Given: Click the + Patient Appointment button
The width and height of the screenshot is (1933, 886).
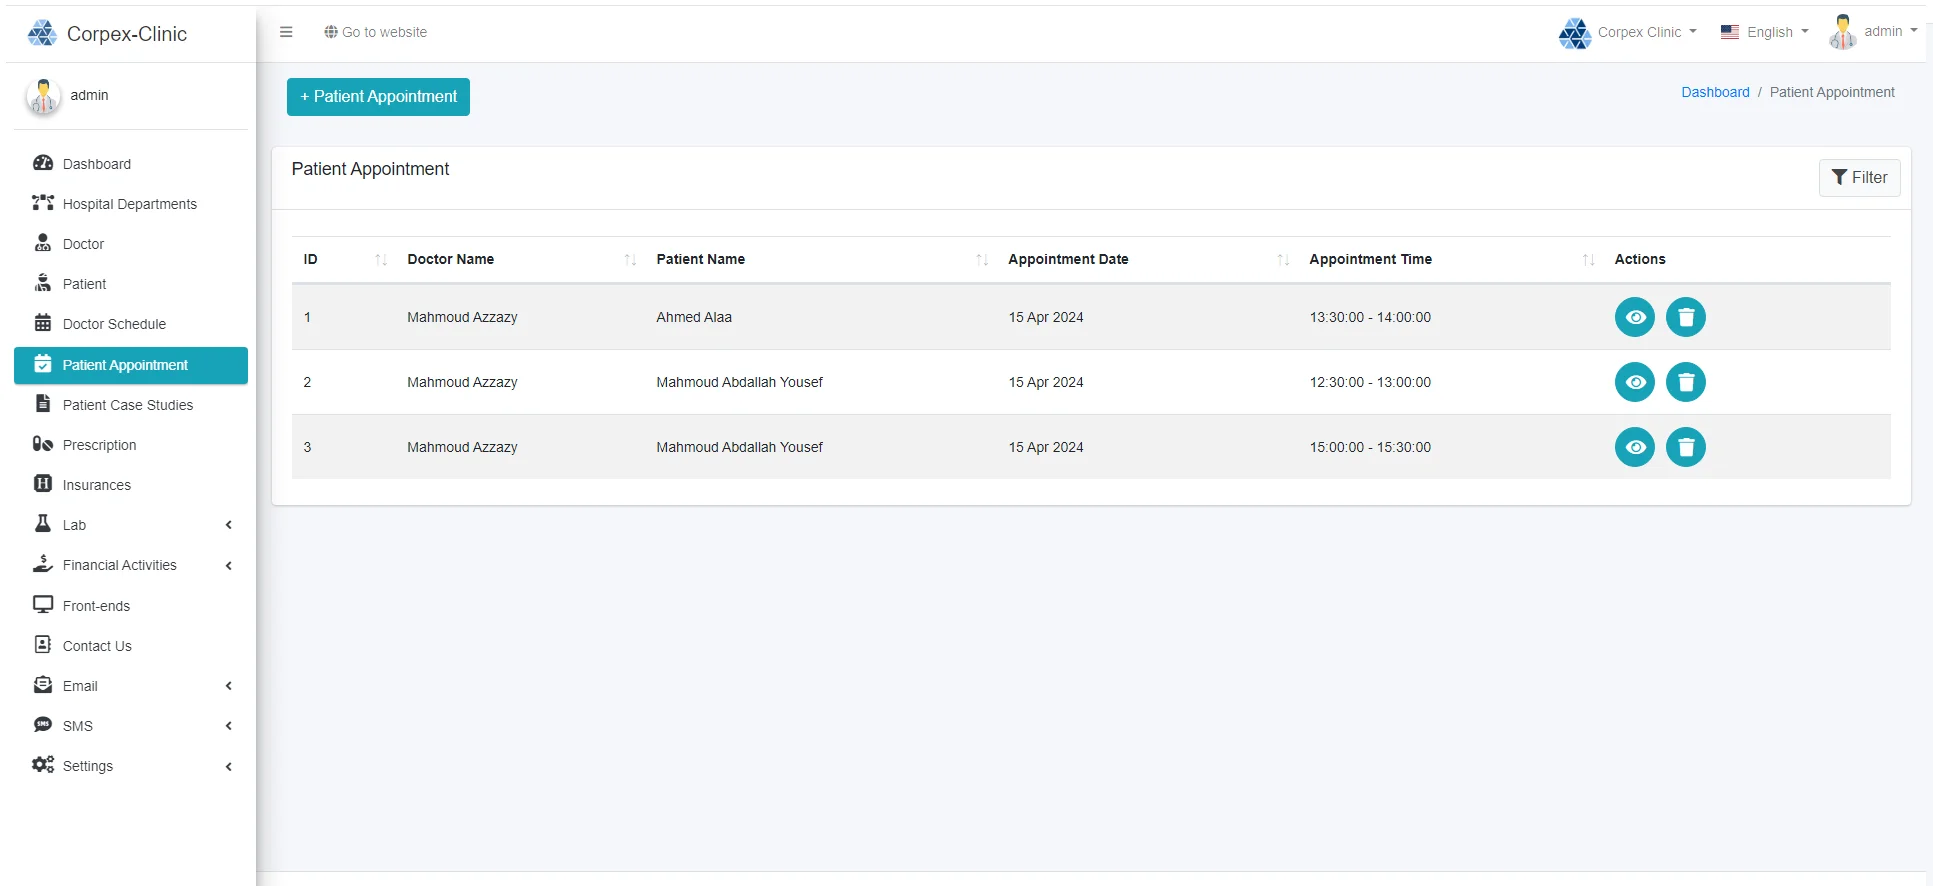Looking at the screenshot, I should point(378,97).
